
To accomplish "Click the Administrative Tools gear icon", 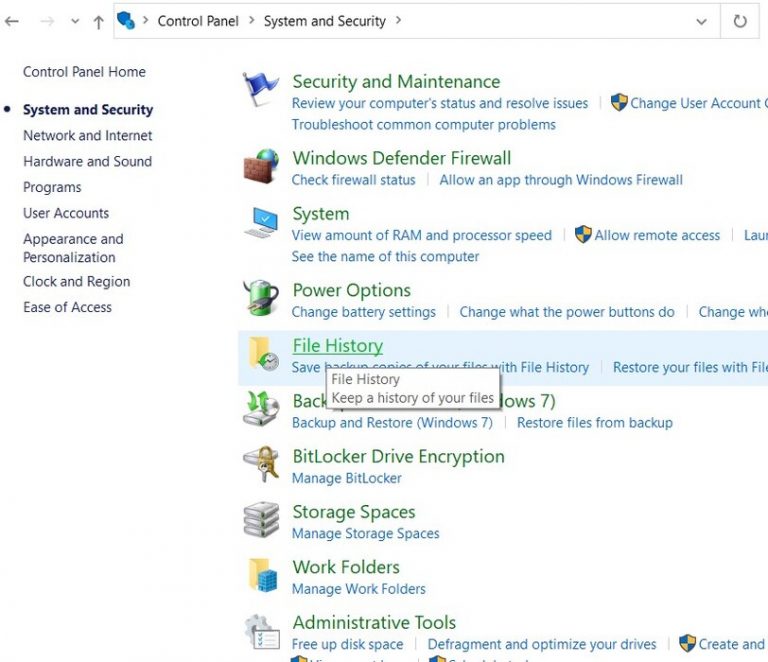I will tap(261, 631).
